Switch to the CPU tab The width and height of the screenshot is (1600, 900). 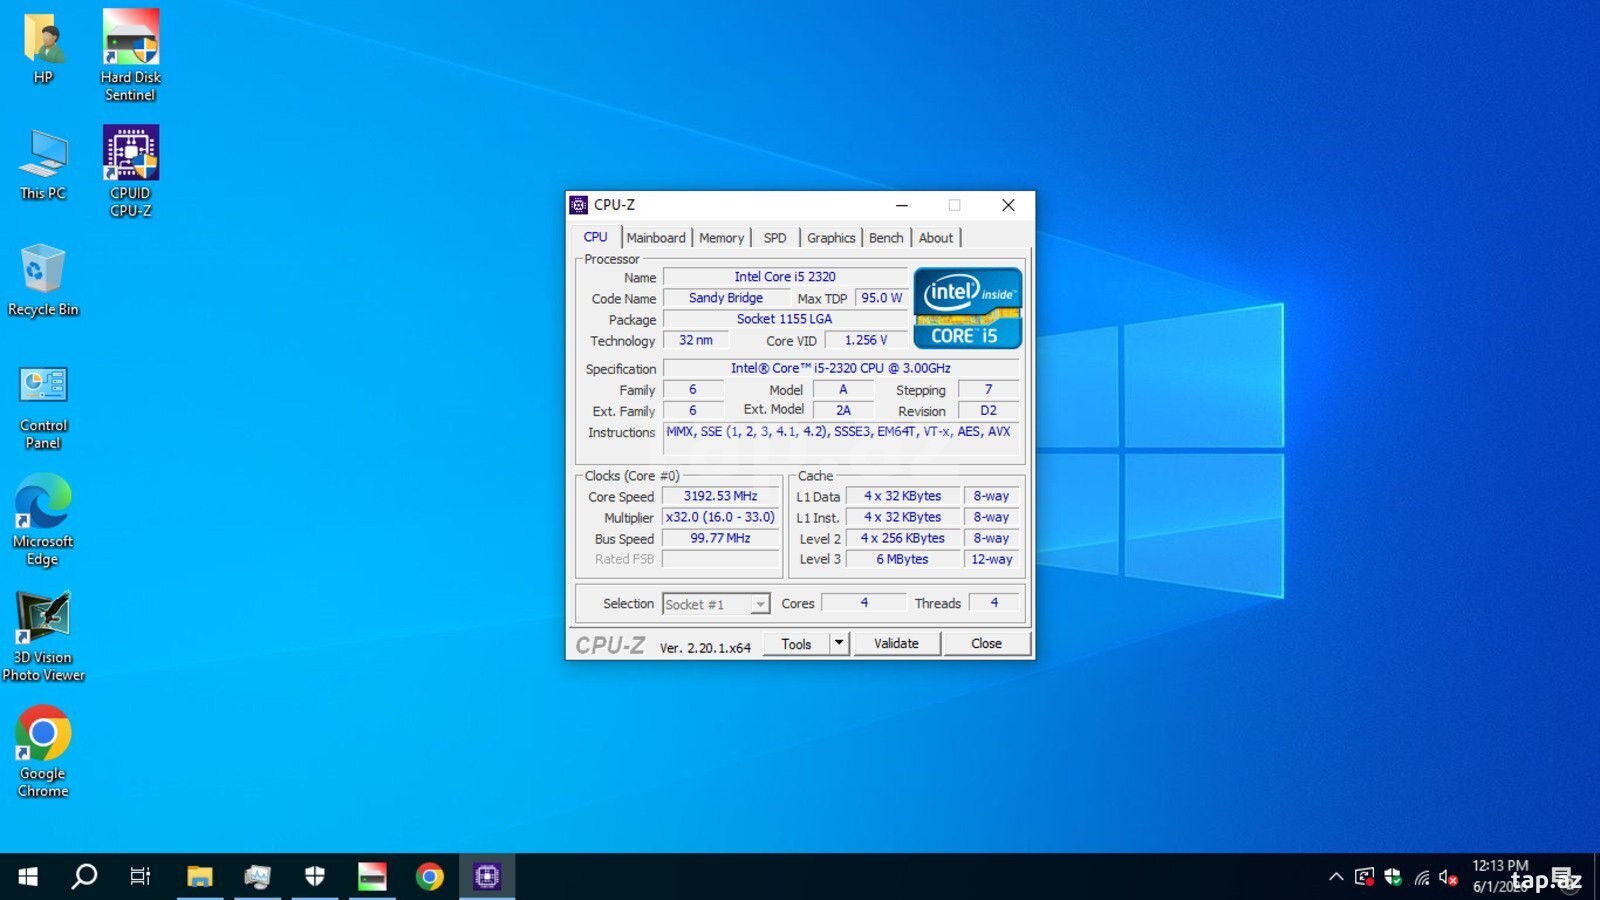[596, 237]
